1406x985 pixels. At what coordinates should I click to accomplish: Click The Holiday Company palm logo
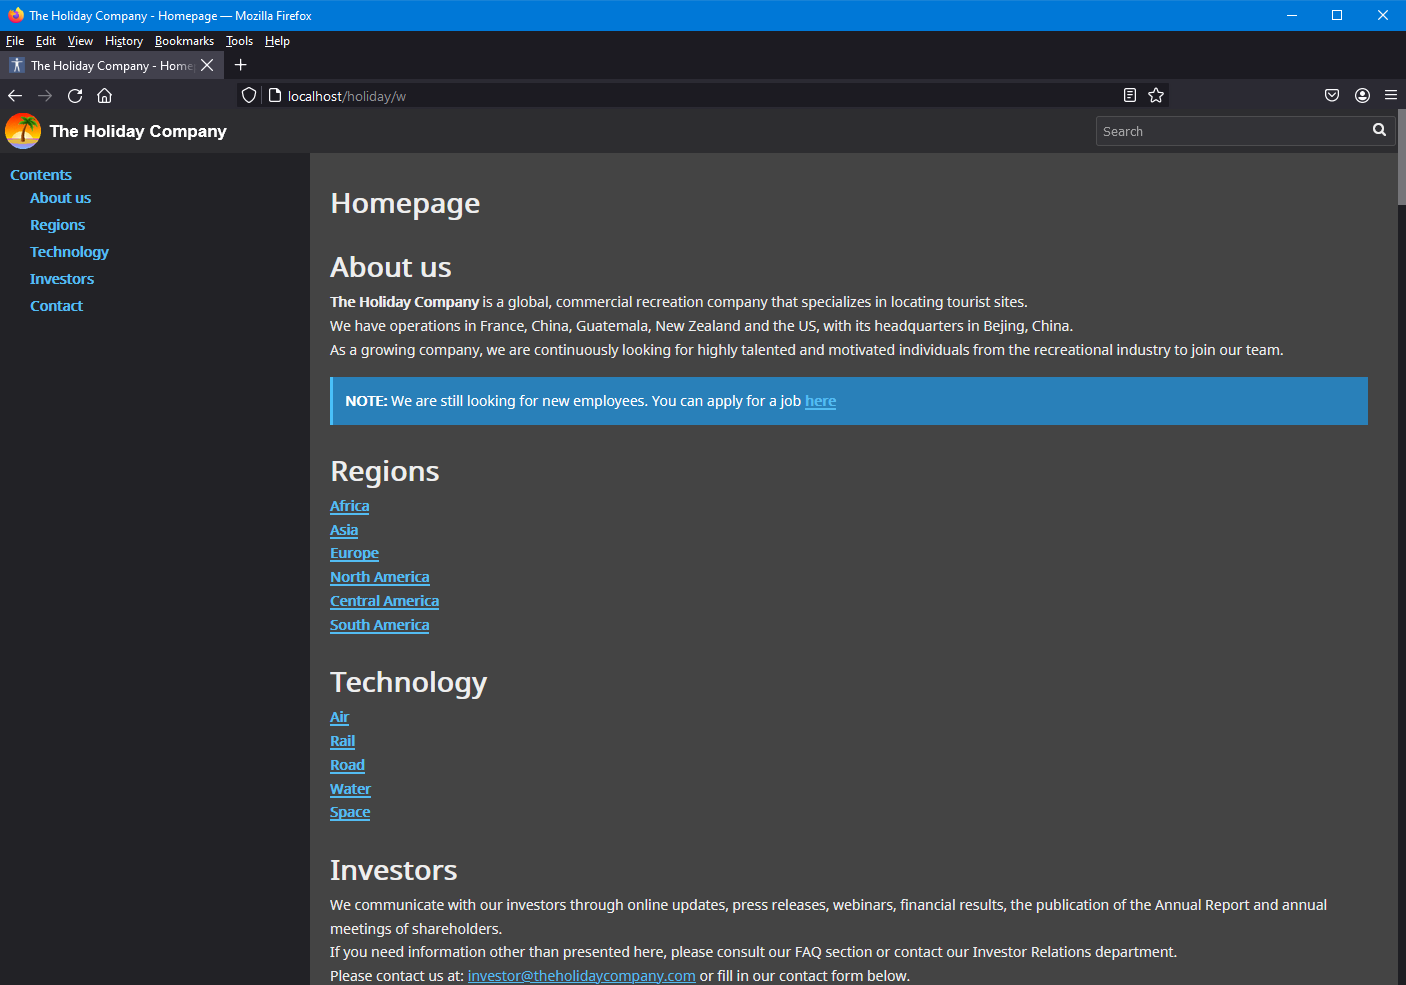(23, 131)
